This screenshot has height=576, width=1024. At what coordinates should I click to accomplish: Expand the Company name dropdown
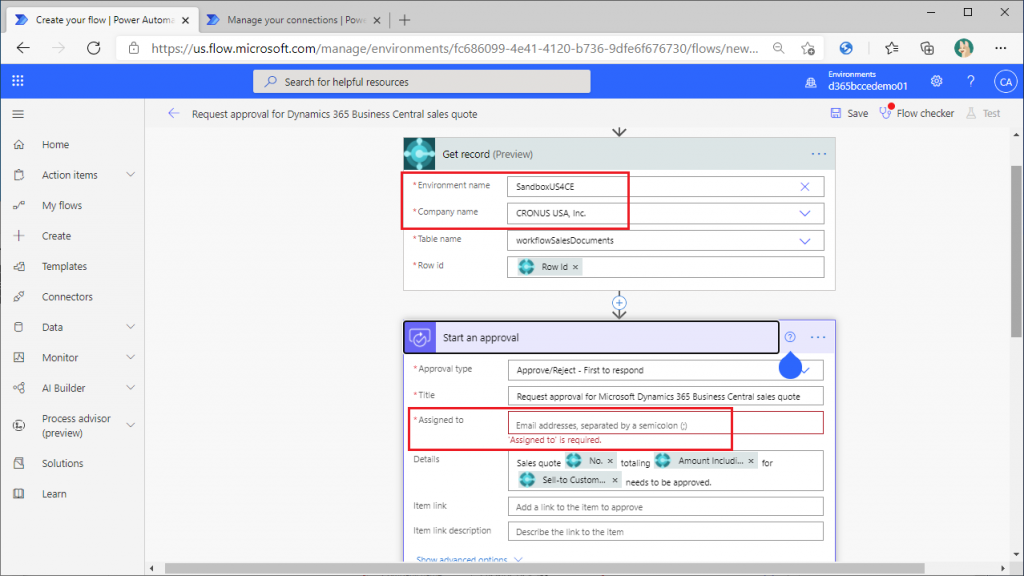[805, 213]
